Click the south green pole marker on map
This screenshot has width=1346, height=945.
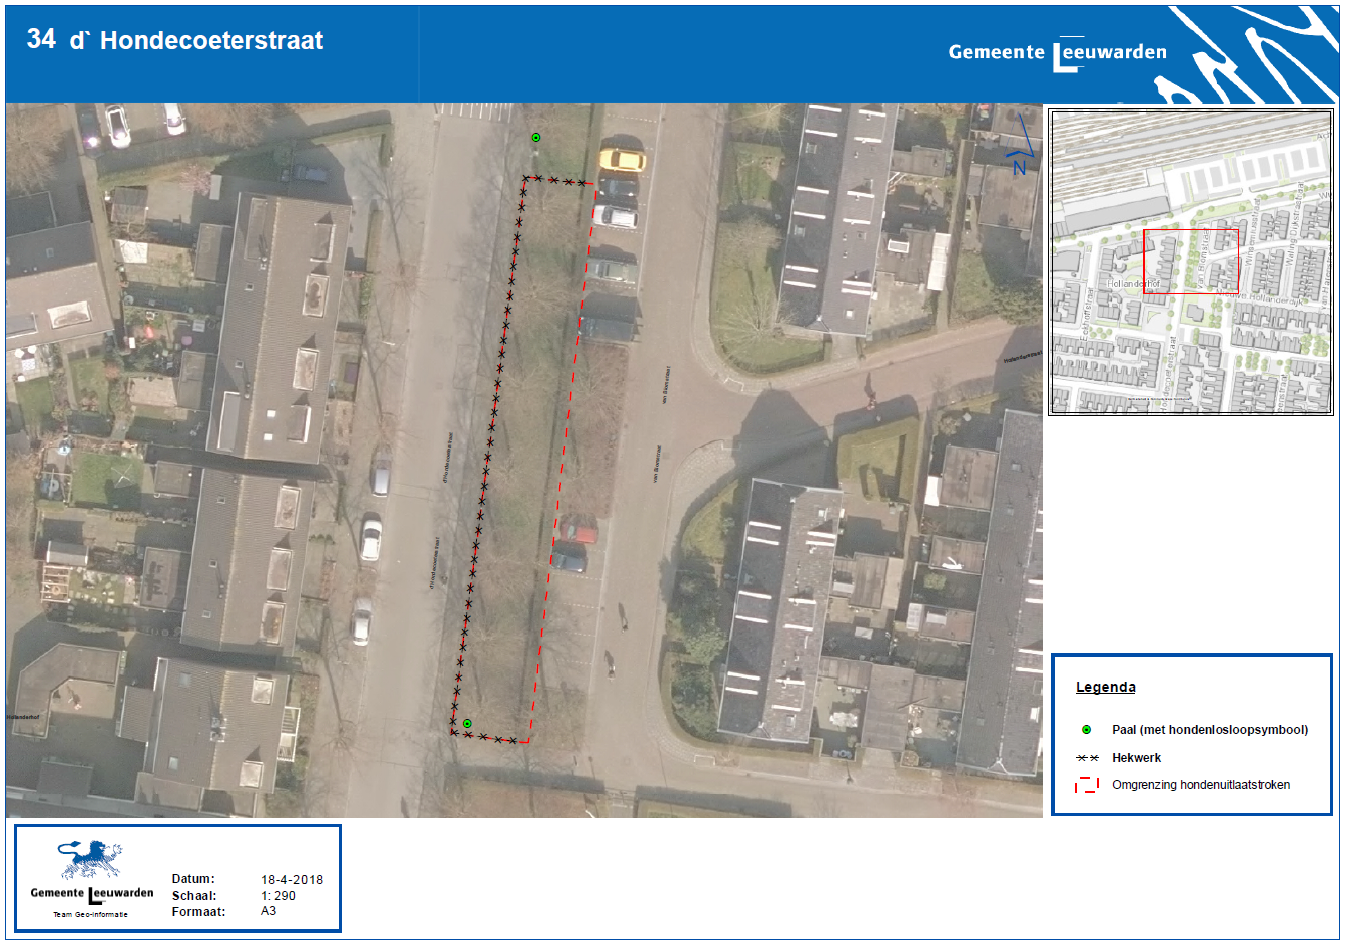click(x=467, y=723)
